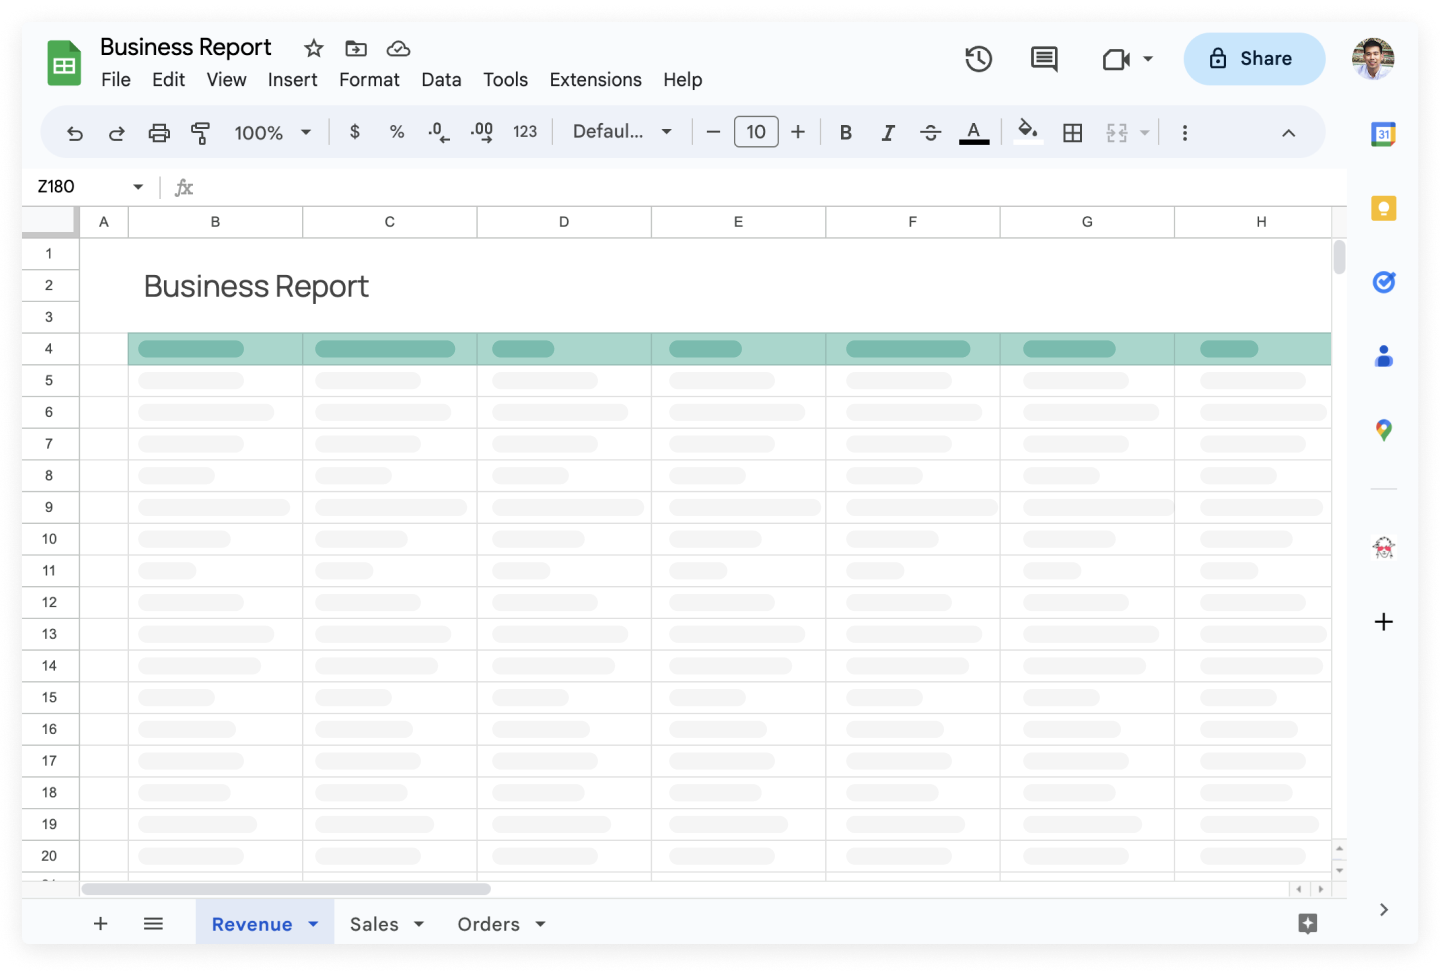
Task: Open Google Keep in side panel
Action: pos(1383,208)
